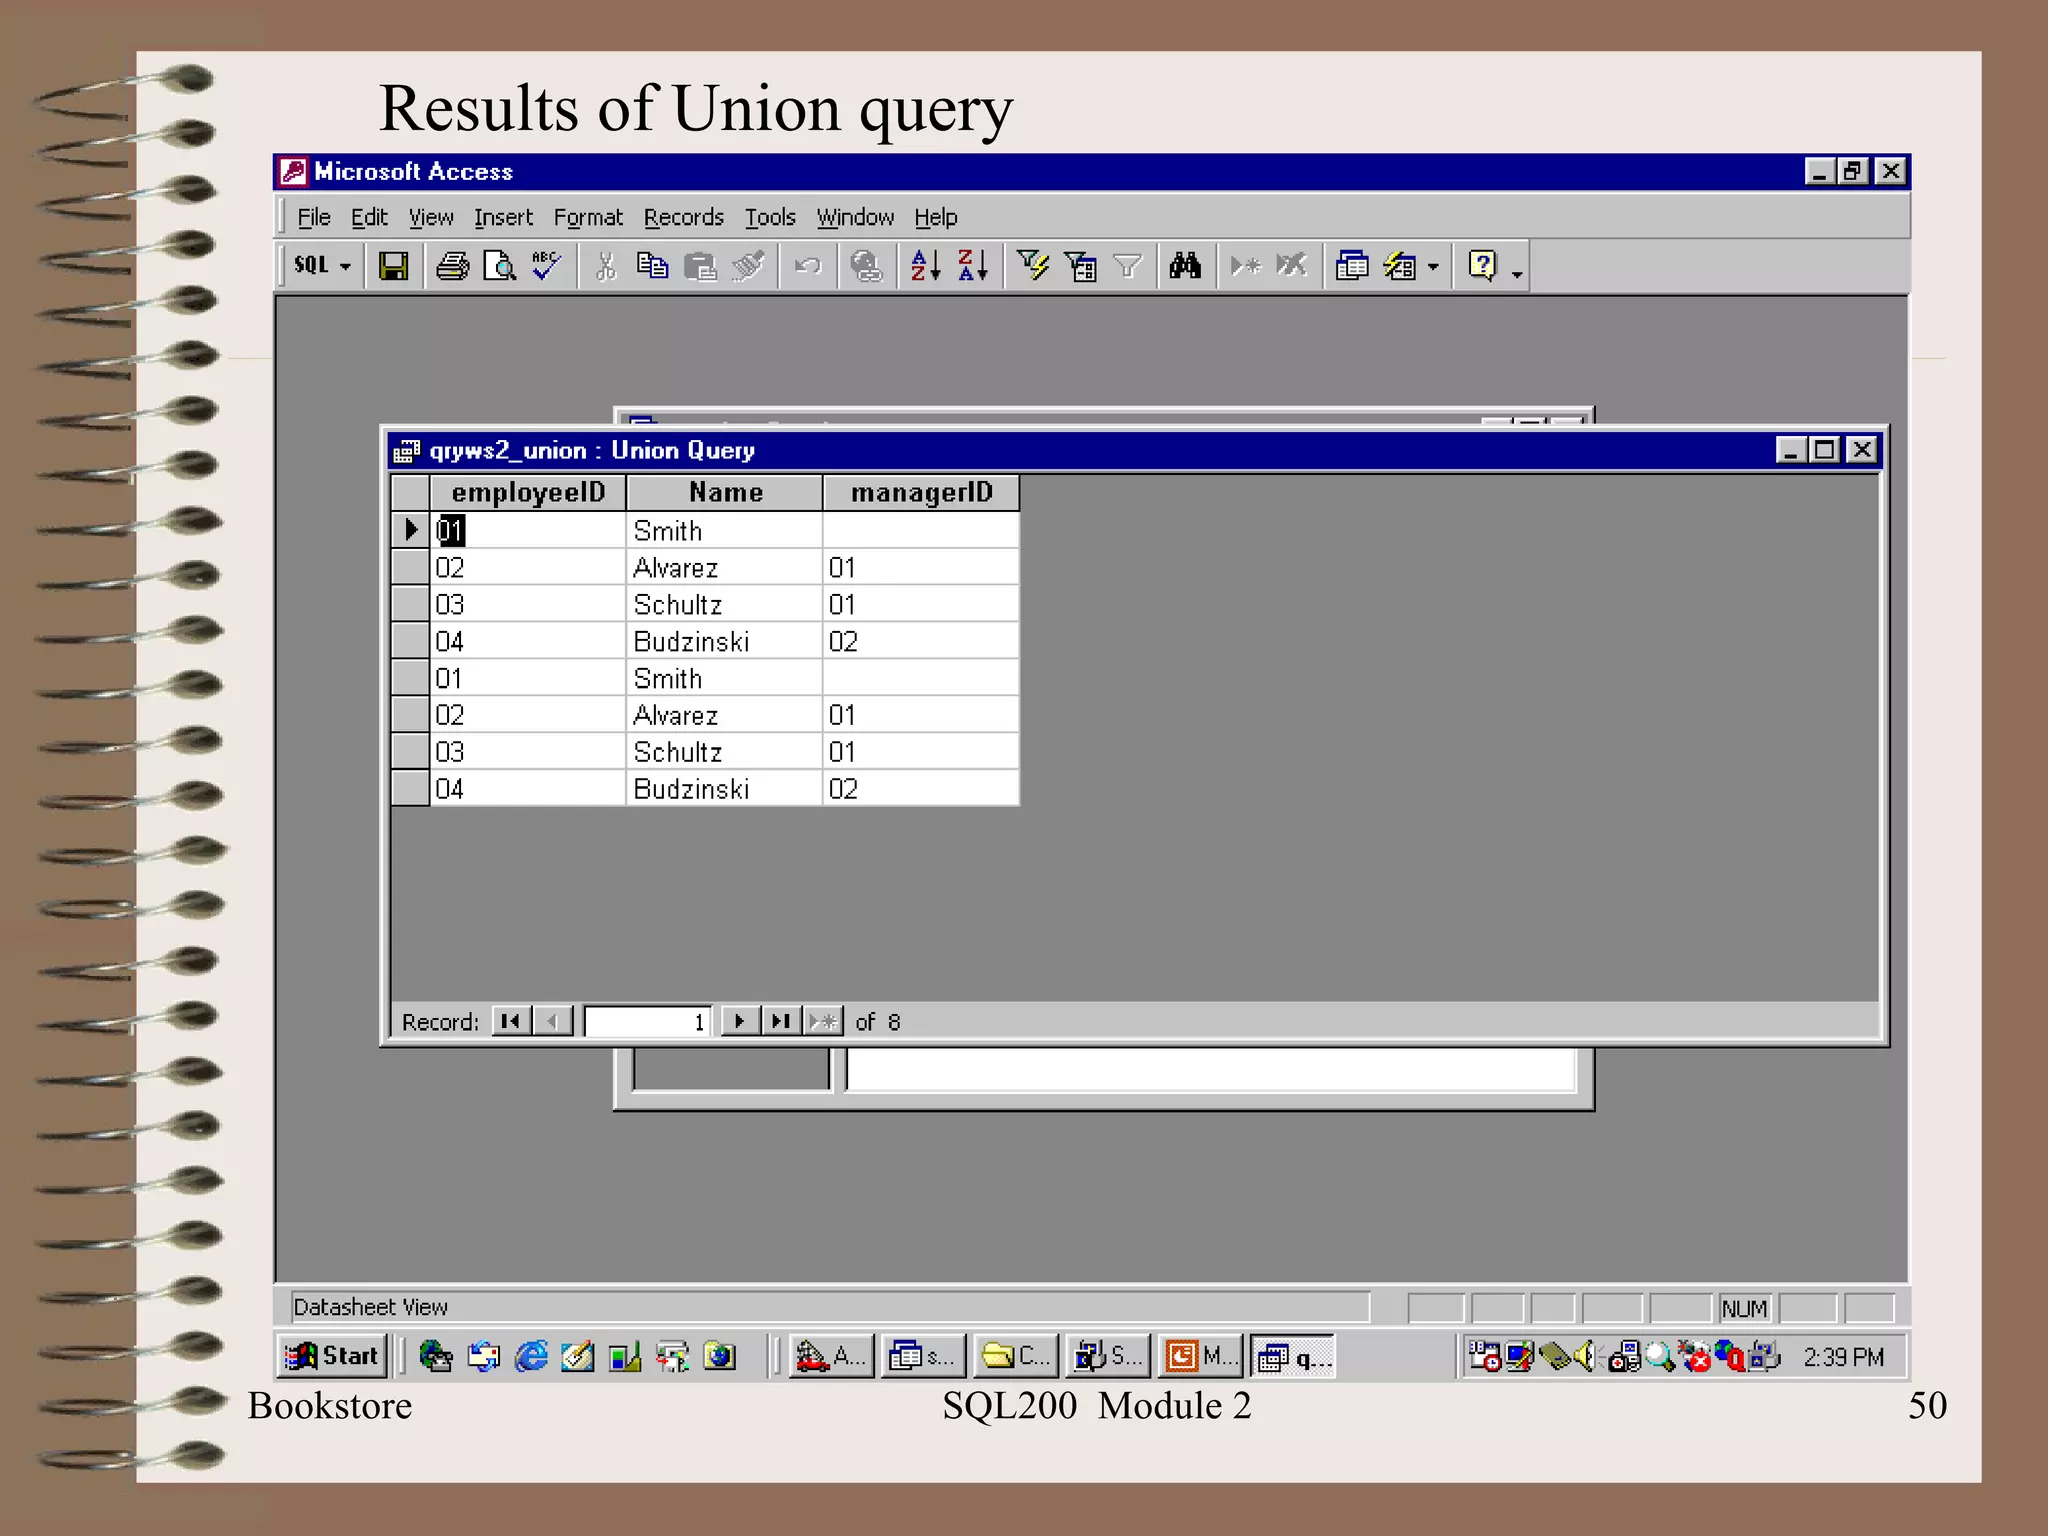Run the Spelling check icon
The width and height of the screenshot is (2048, 1536).
point(546,266)
